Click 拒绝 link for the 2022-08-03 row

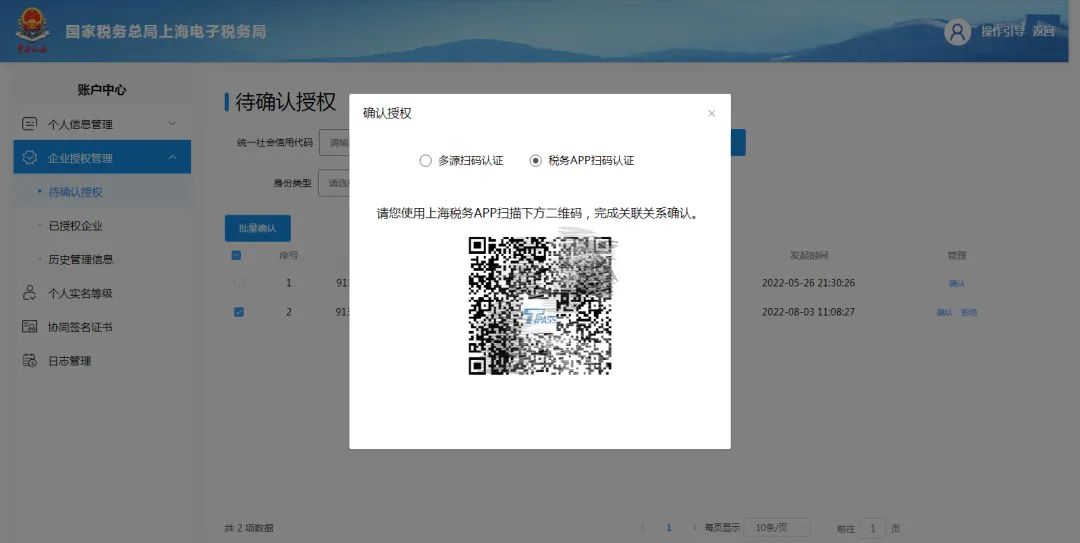pyautogui.click(x=969, y=312)
